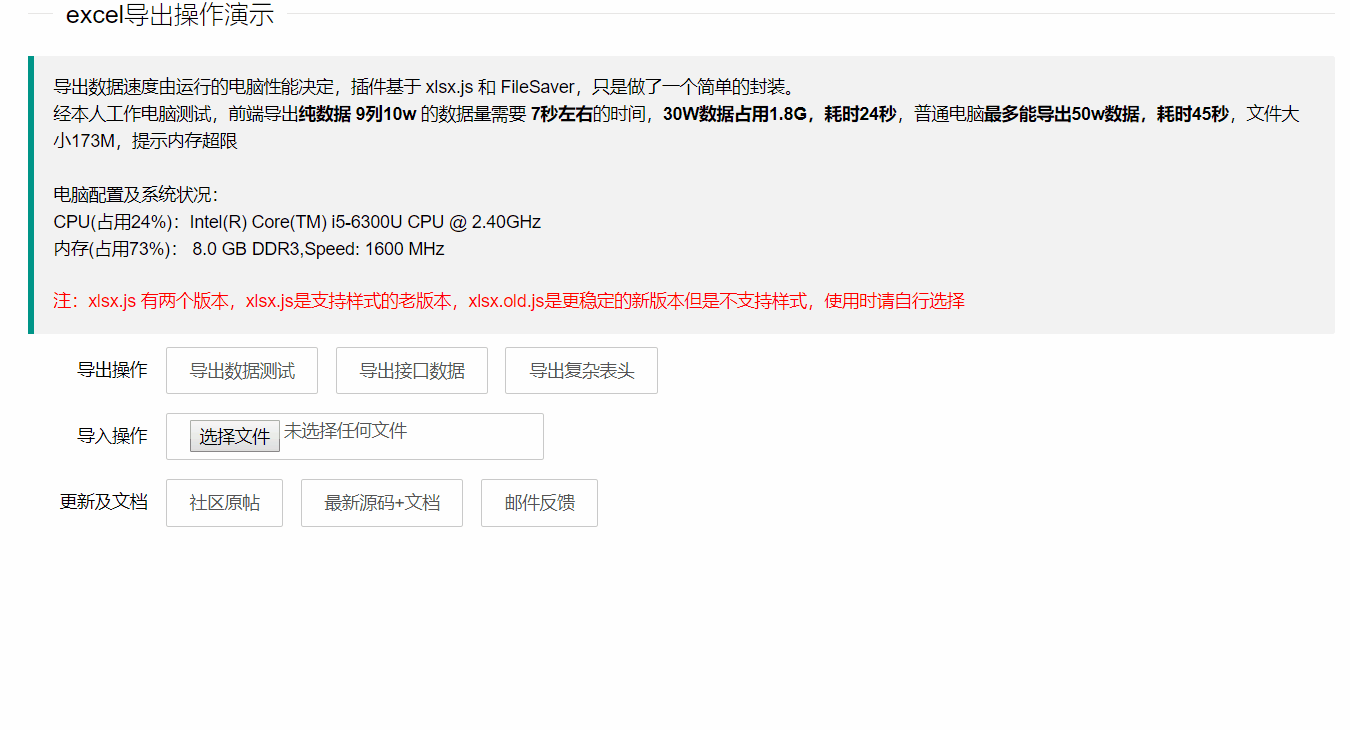Image resolution: width=1350 pixels, height=730 pixels.
Task: Select the page title excel导出操作演示
Action: (x=170, y=15)
